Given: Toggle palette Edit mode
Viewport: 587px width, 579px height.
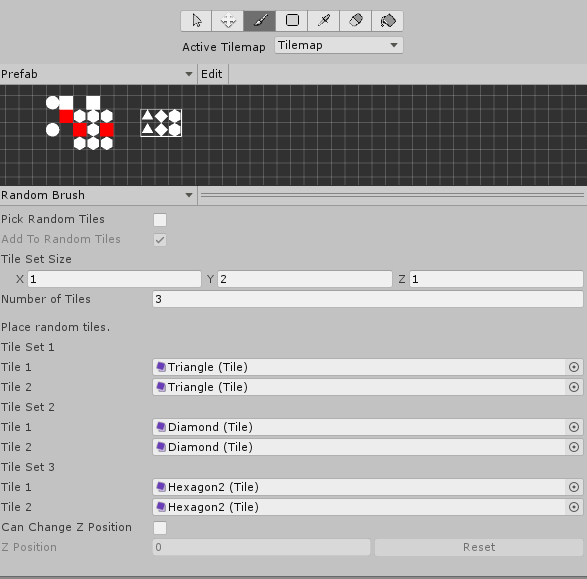Looking at the screenshot, I should coord(212,74).
